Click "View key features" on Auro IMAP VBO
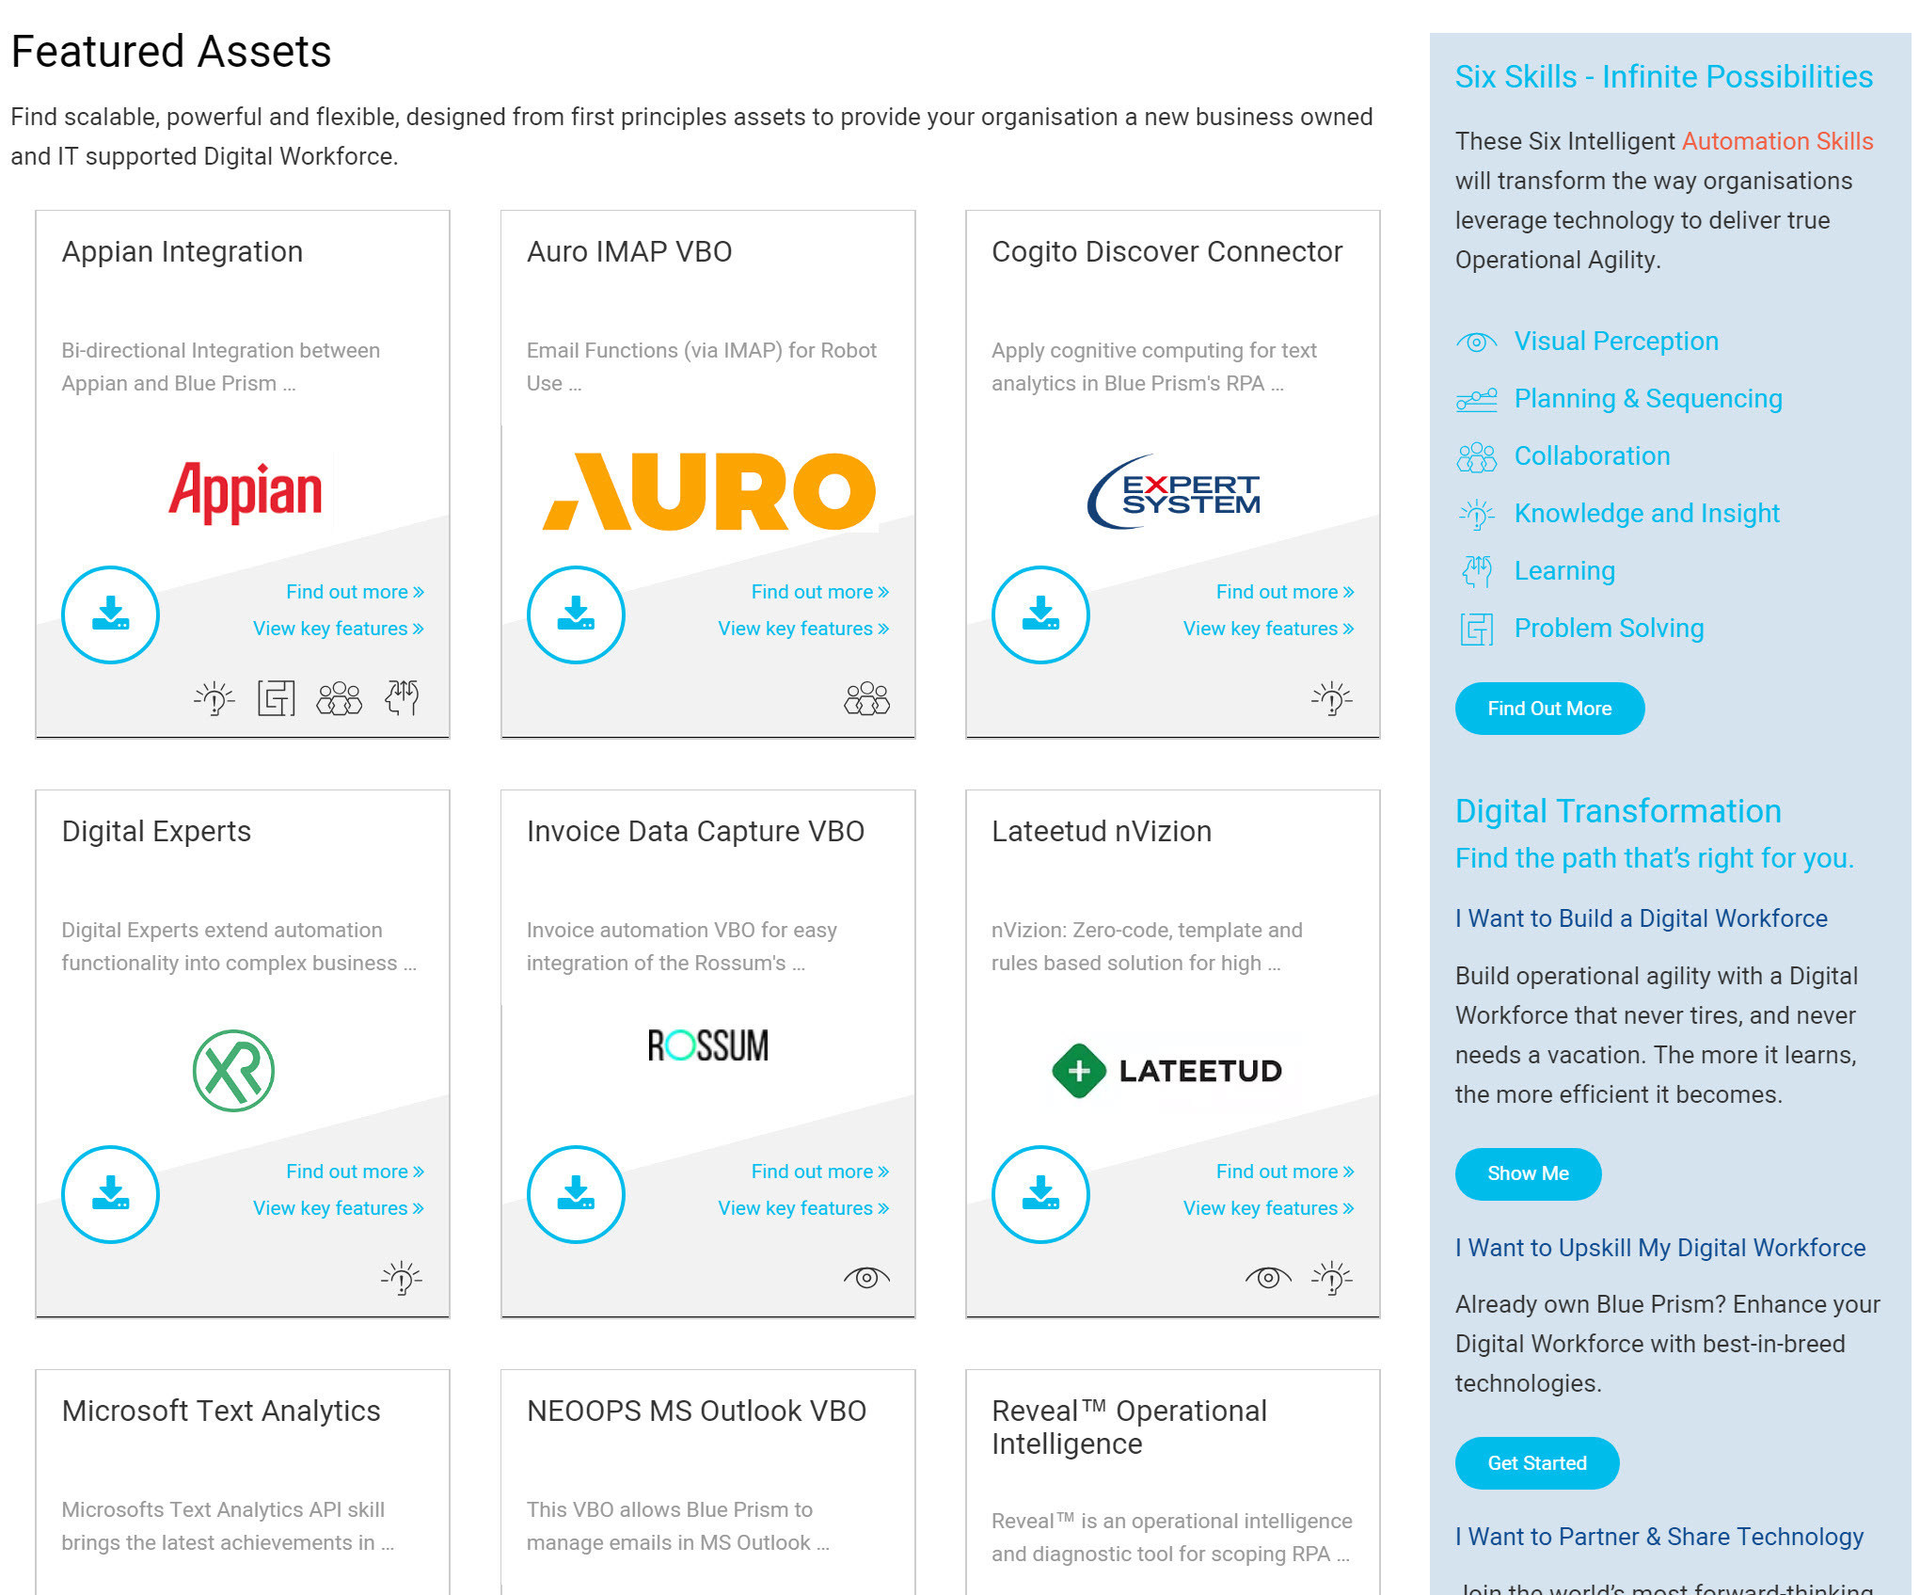Viewport: 1920px width, 1595px height. coord(803,628)
